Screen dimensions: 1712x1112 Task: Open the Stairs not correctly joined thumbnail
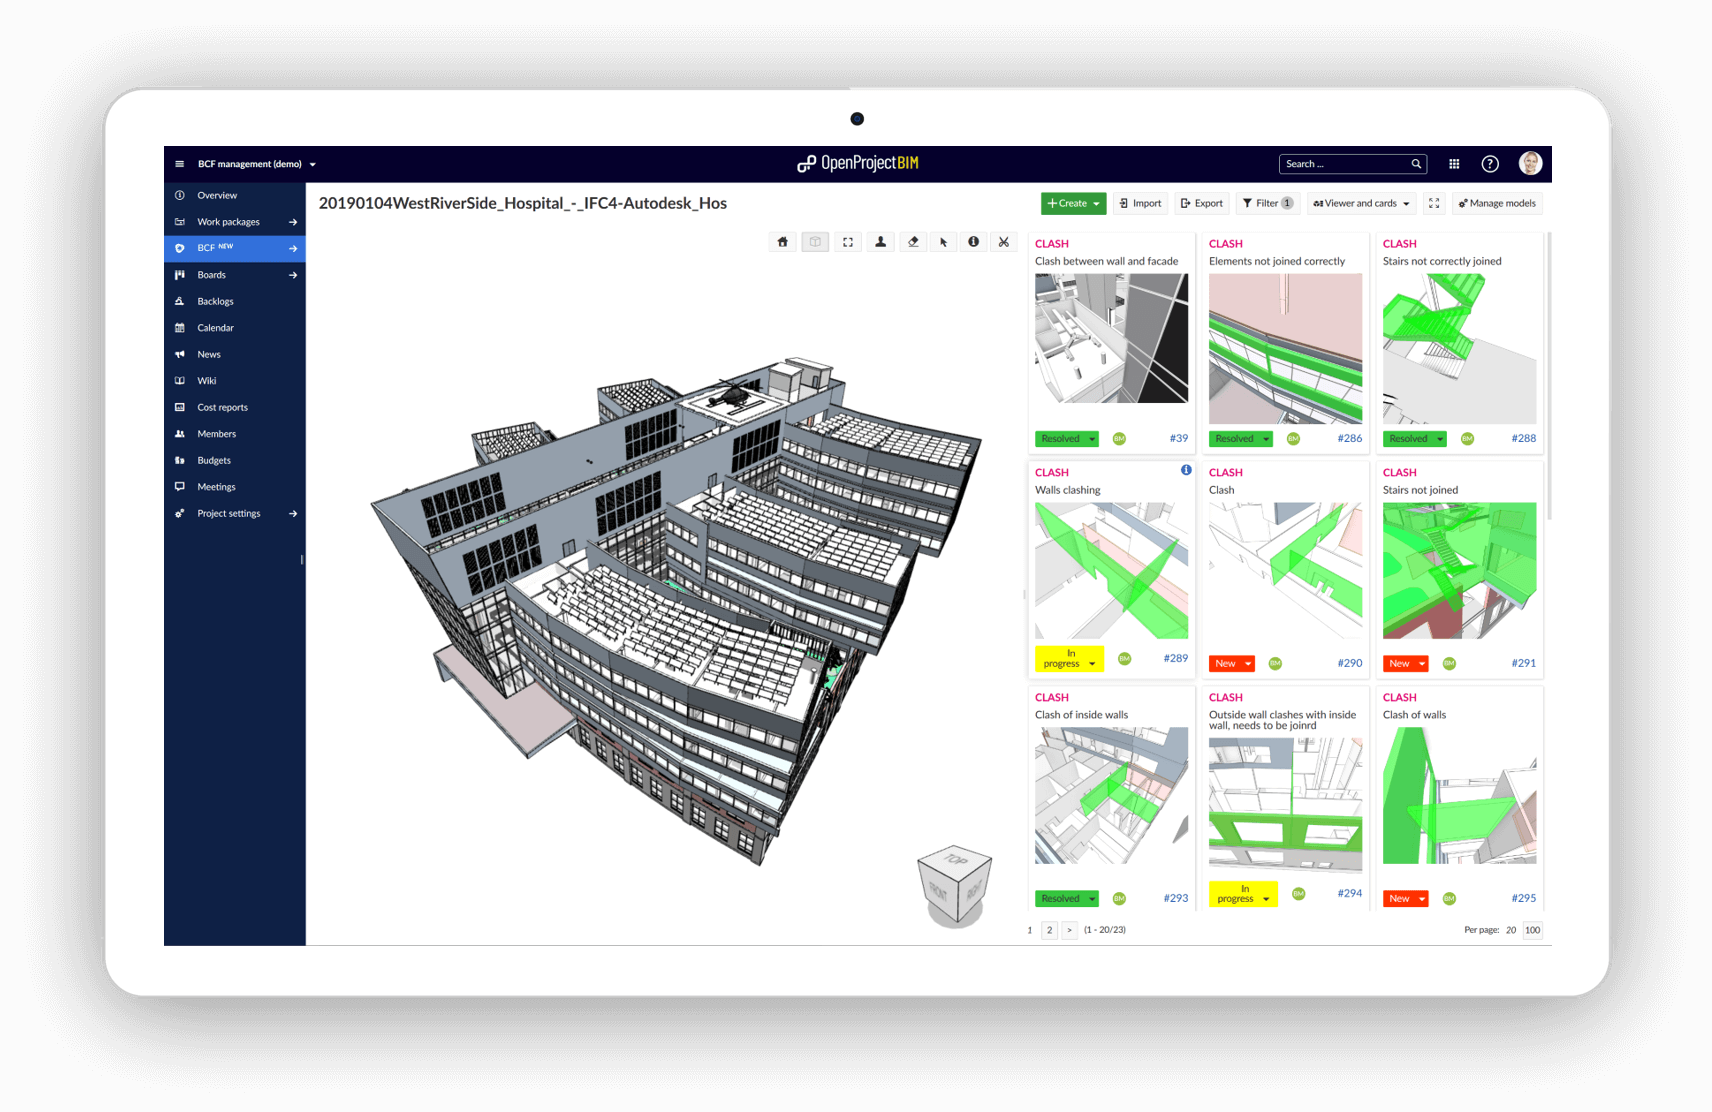1459,349
